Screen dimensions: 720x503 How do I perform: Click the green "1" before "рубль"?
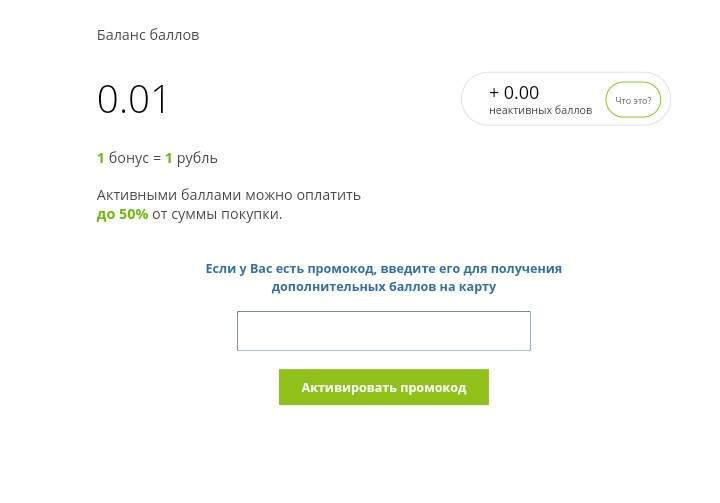pos(169,158)
